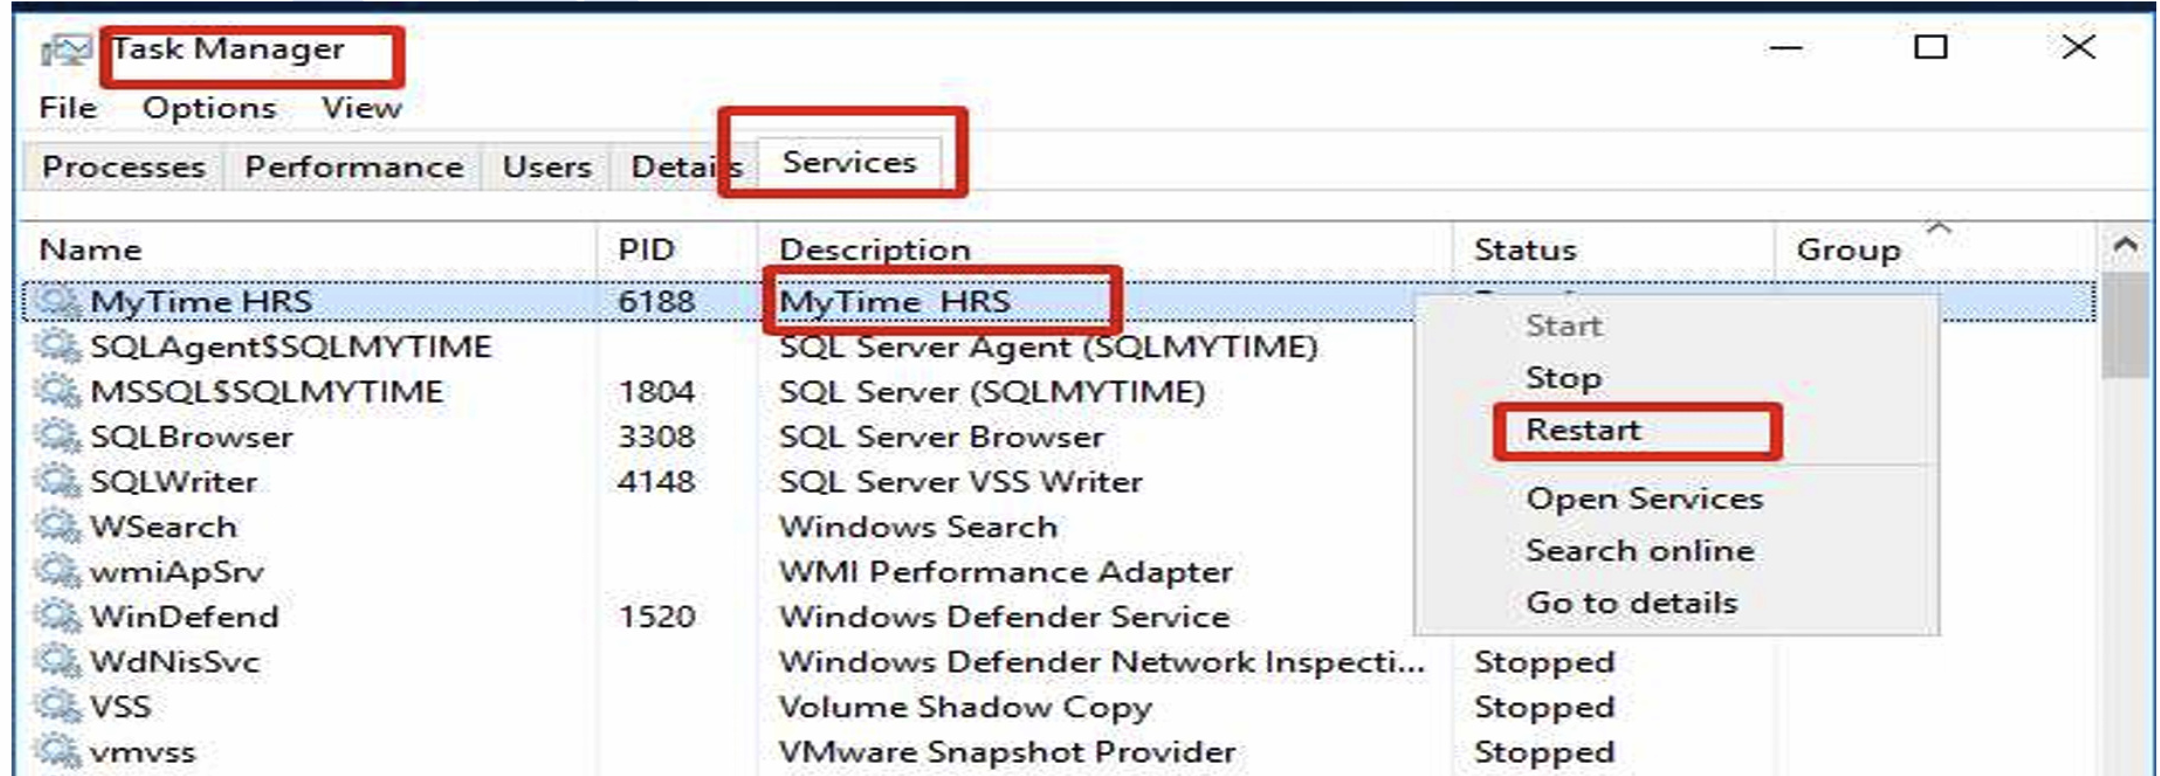Click the SQLBrowser service gear icon
The width and height of the screenshot is (2160, 776).
coord(57,437)
